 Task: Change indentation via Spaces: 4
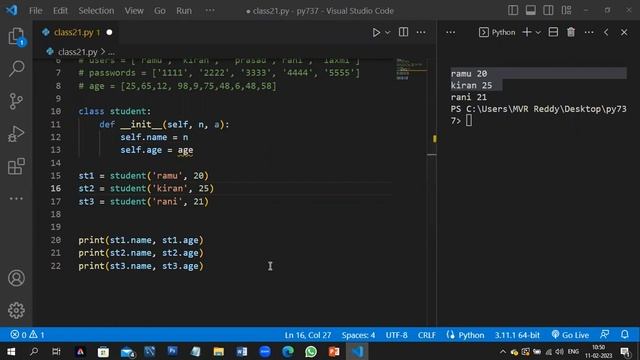(358, 335)
